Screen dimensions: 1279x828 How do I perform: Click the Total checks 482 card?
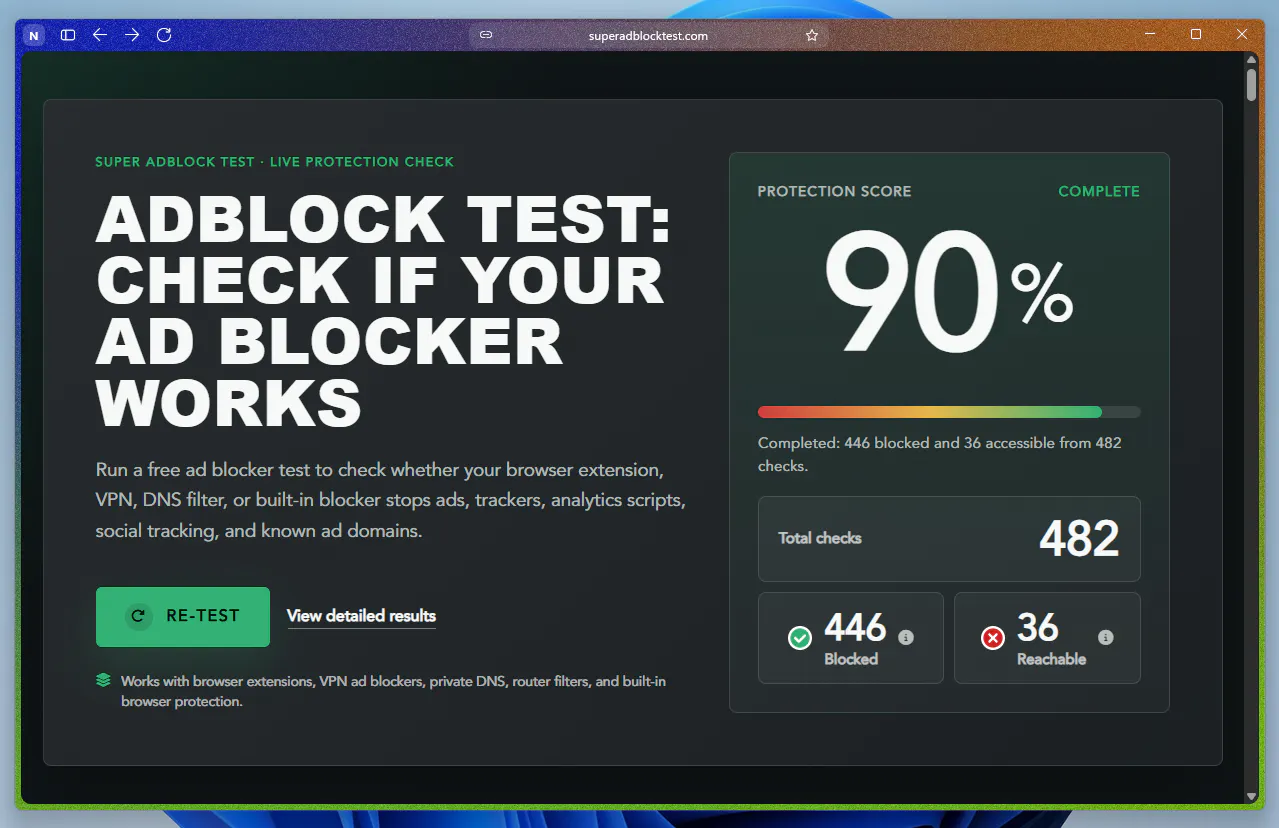[949, 539]
